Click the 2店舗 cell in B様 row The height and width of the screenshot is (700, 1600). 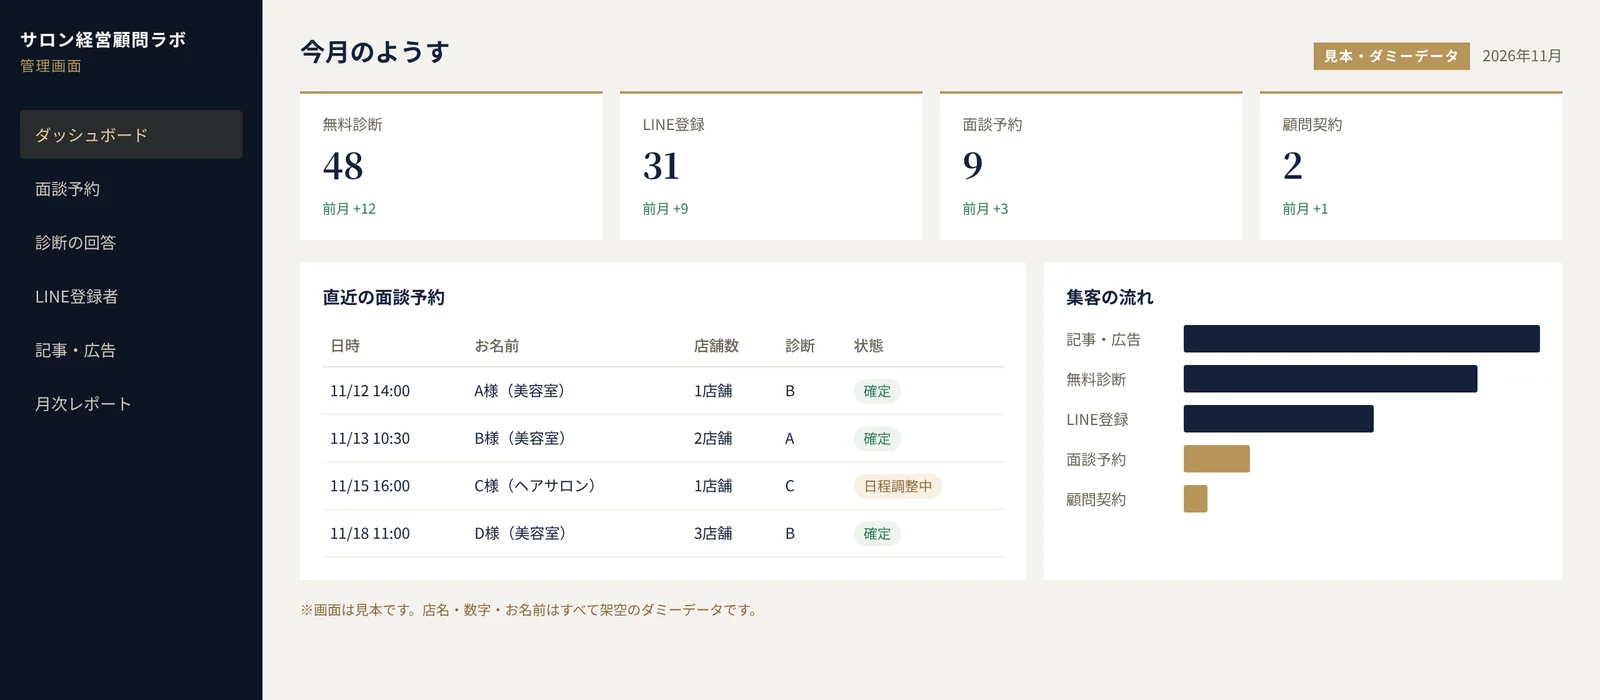pos(713,439)
